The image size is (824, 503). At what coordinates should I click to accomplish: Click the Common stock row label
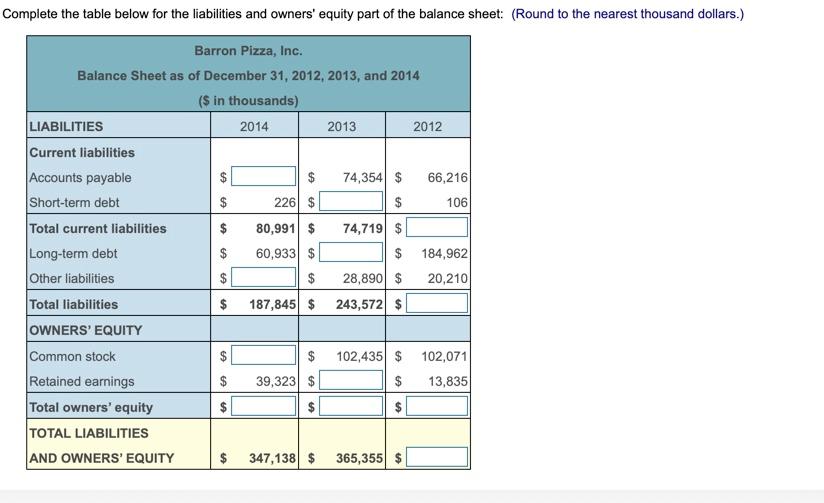tap(72, 356)
